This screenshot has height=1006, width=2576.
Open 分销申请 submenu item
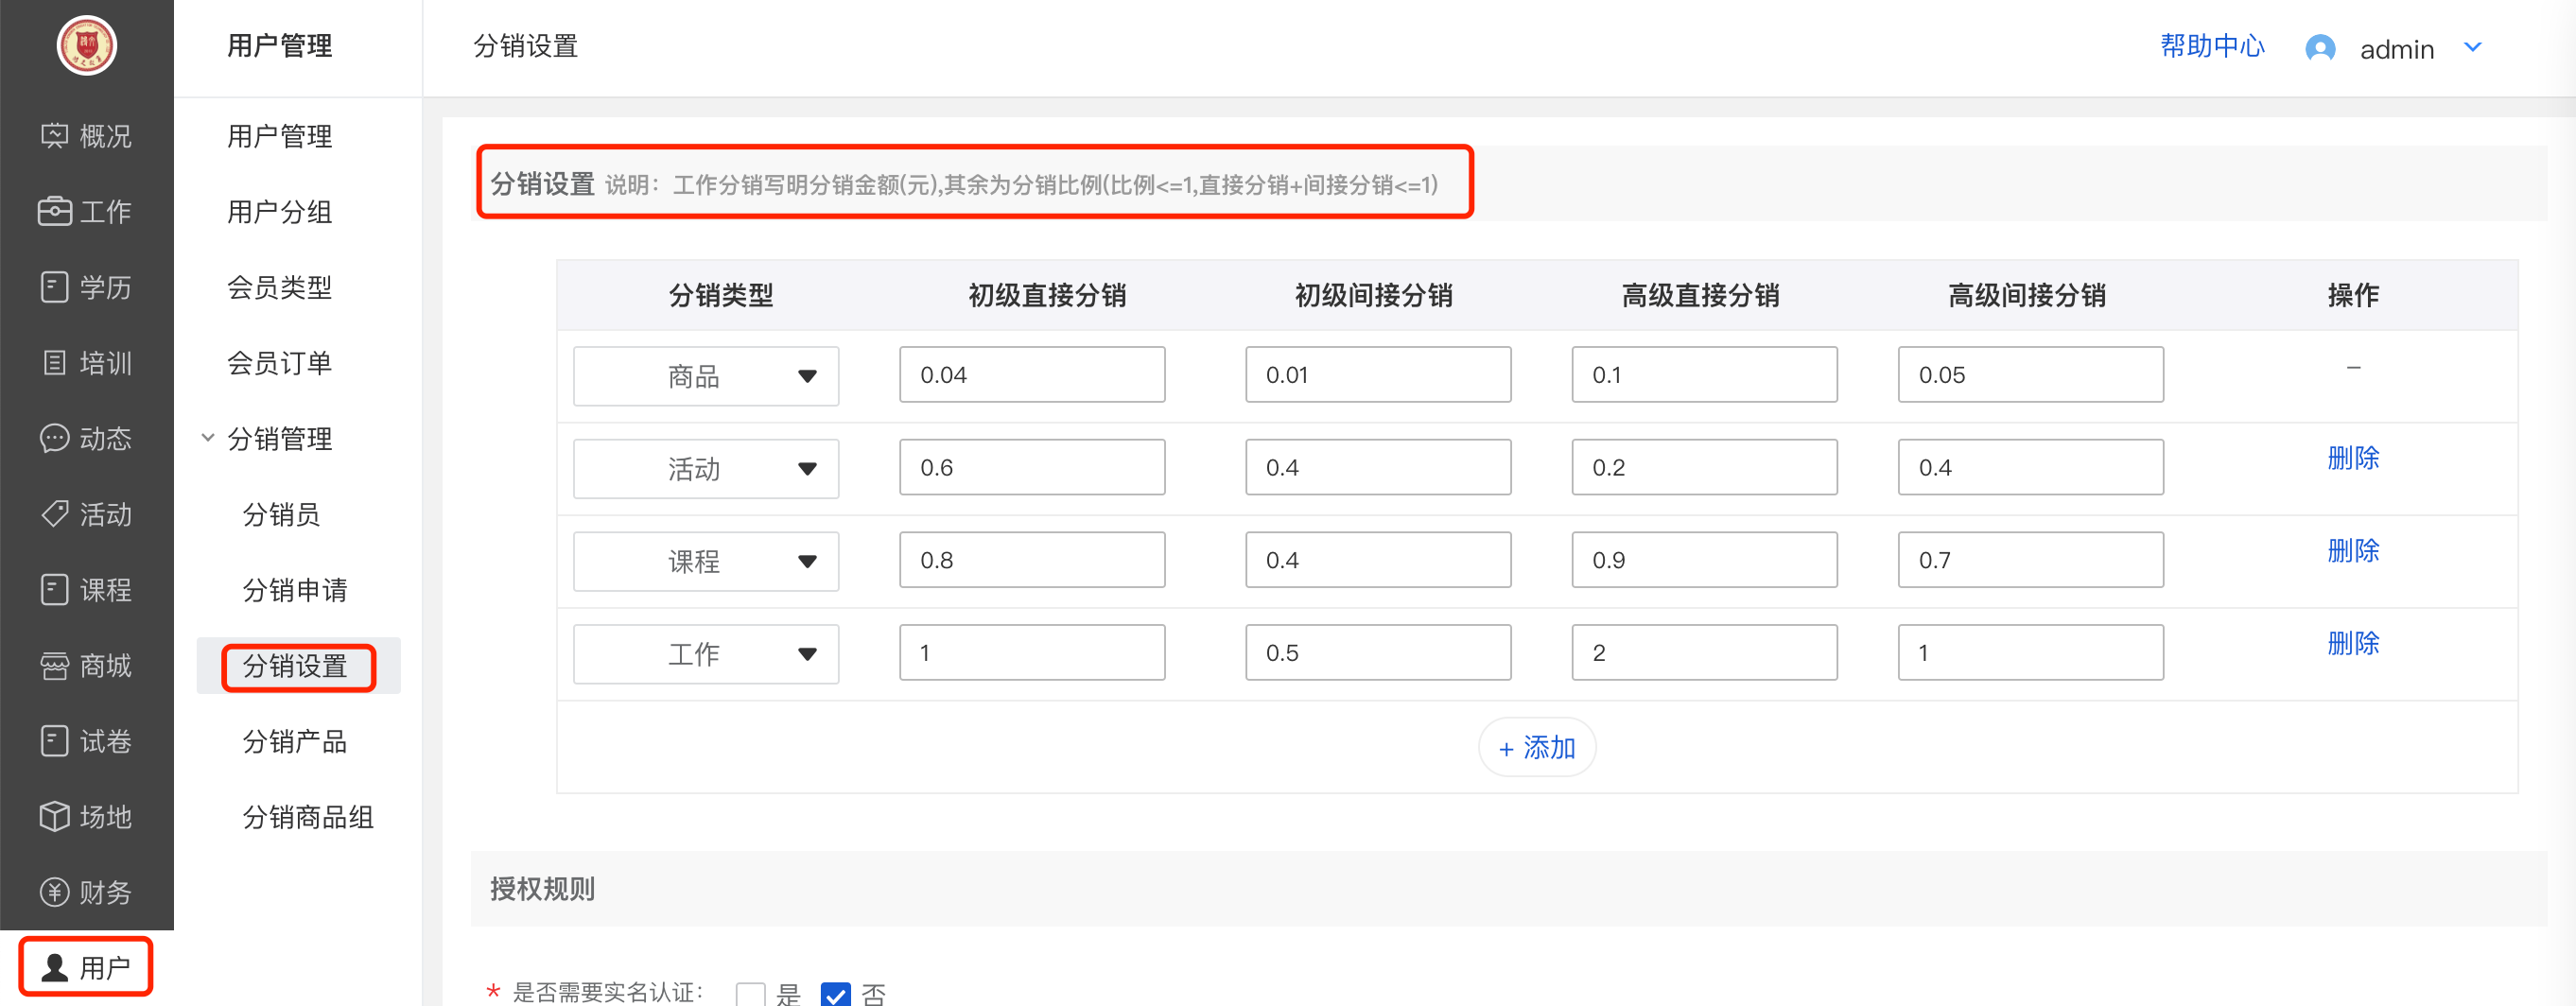pyautogui.click(x=295, y=589)
